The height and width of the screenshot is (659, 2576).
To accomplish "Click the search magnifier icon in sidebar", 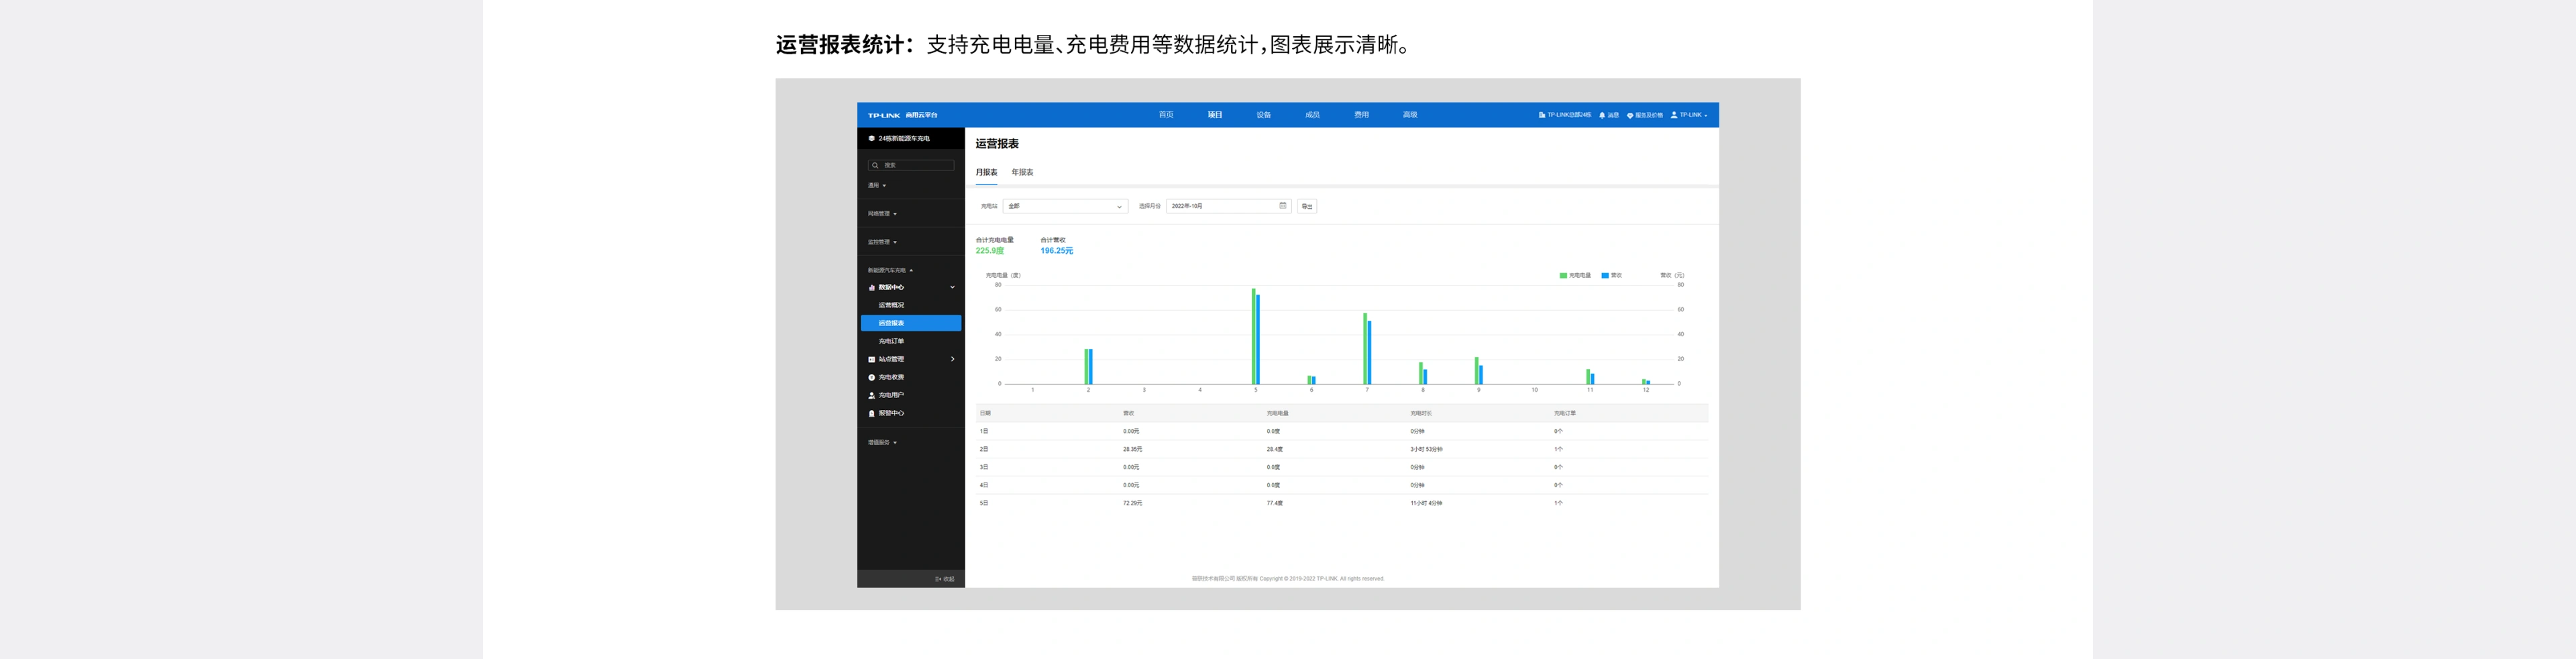I will coord(875,165).
